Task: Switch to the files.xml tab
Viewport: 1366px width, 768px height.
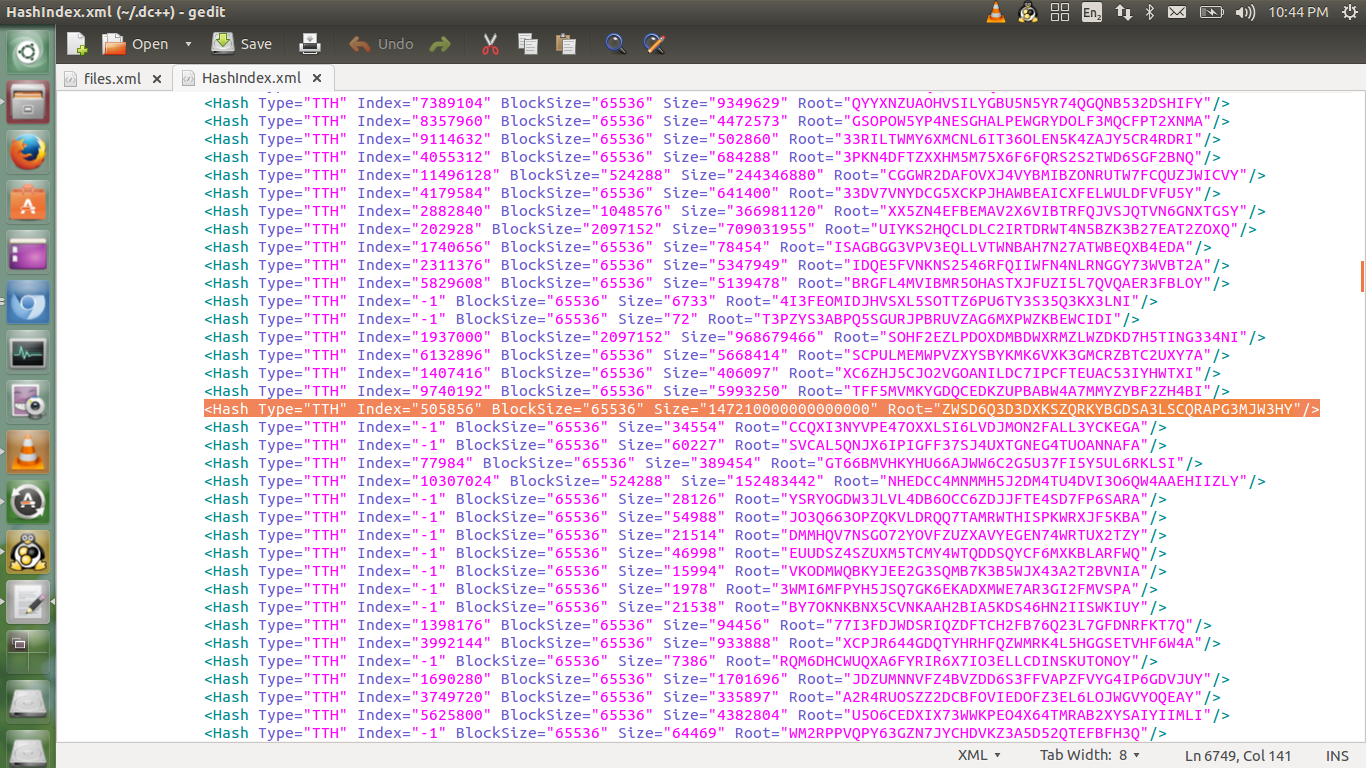Action: pyautogui.click(x=111, y=78)
